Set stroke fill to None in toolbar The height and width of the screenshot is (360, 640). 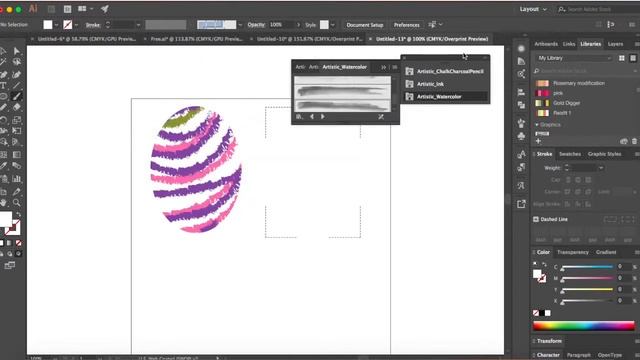(18, 243)
